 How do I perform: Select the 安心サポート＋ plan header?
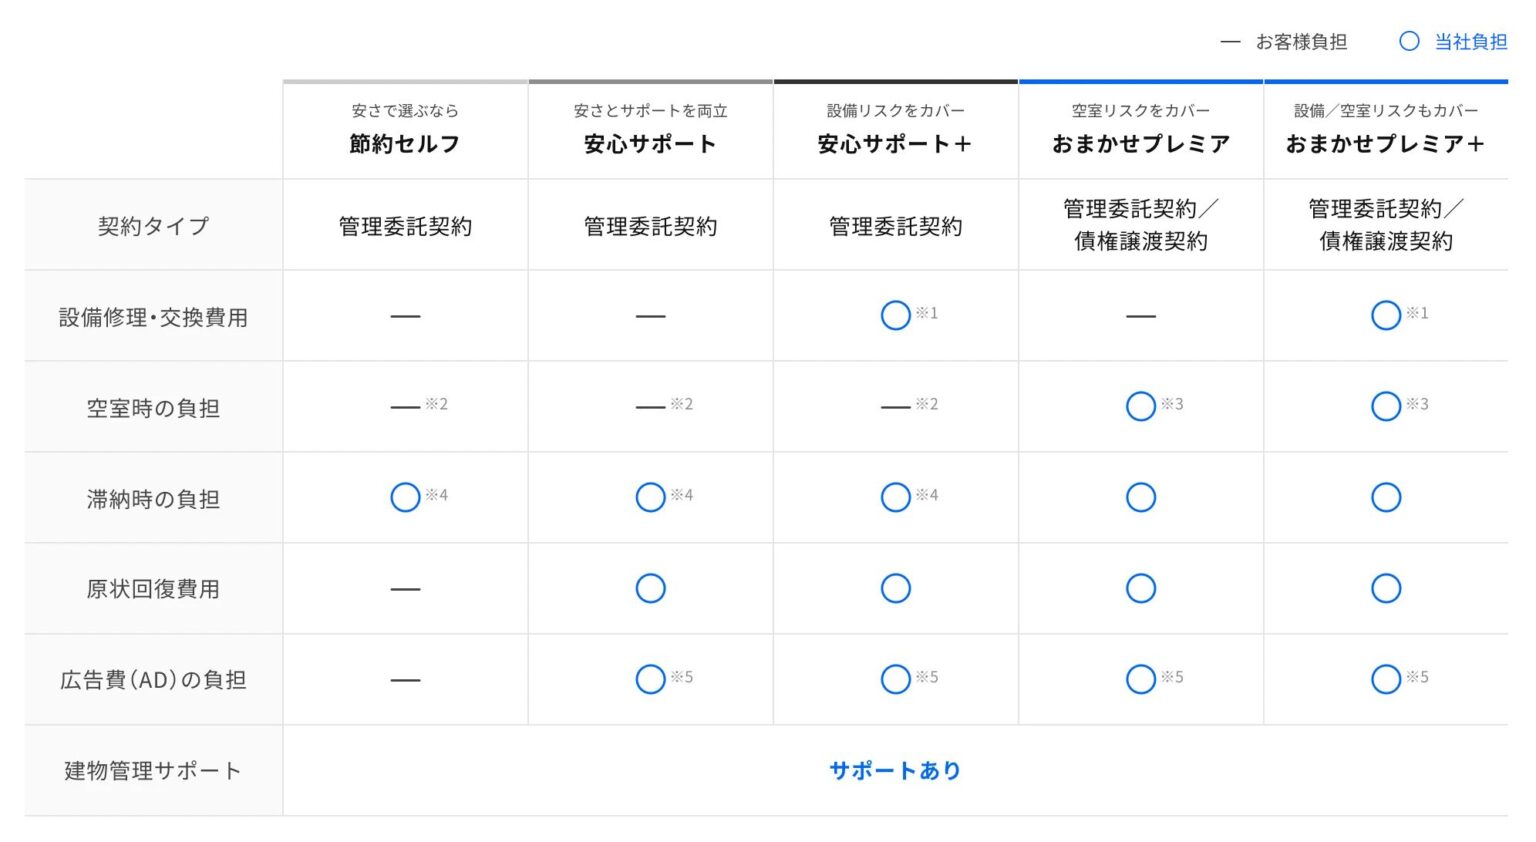tap(895, 143)
